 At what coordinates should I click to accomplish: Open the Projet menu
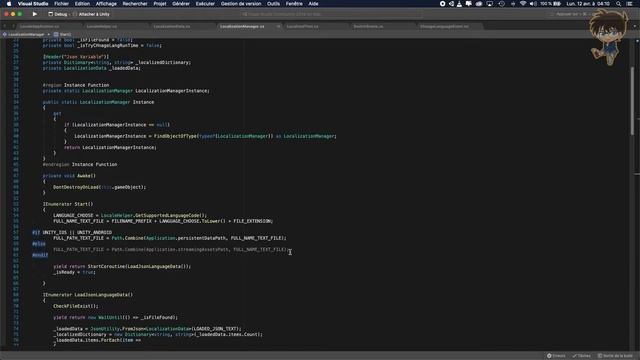(160, 4)
